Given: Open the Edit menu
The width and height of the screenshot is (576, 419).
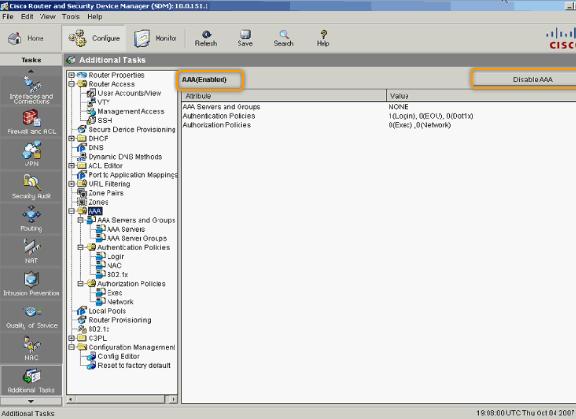Looking at the screenshot, I should 27,17.
